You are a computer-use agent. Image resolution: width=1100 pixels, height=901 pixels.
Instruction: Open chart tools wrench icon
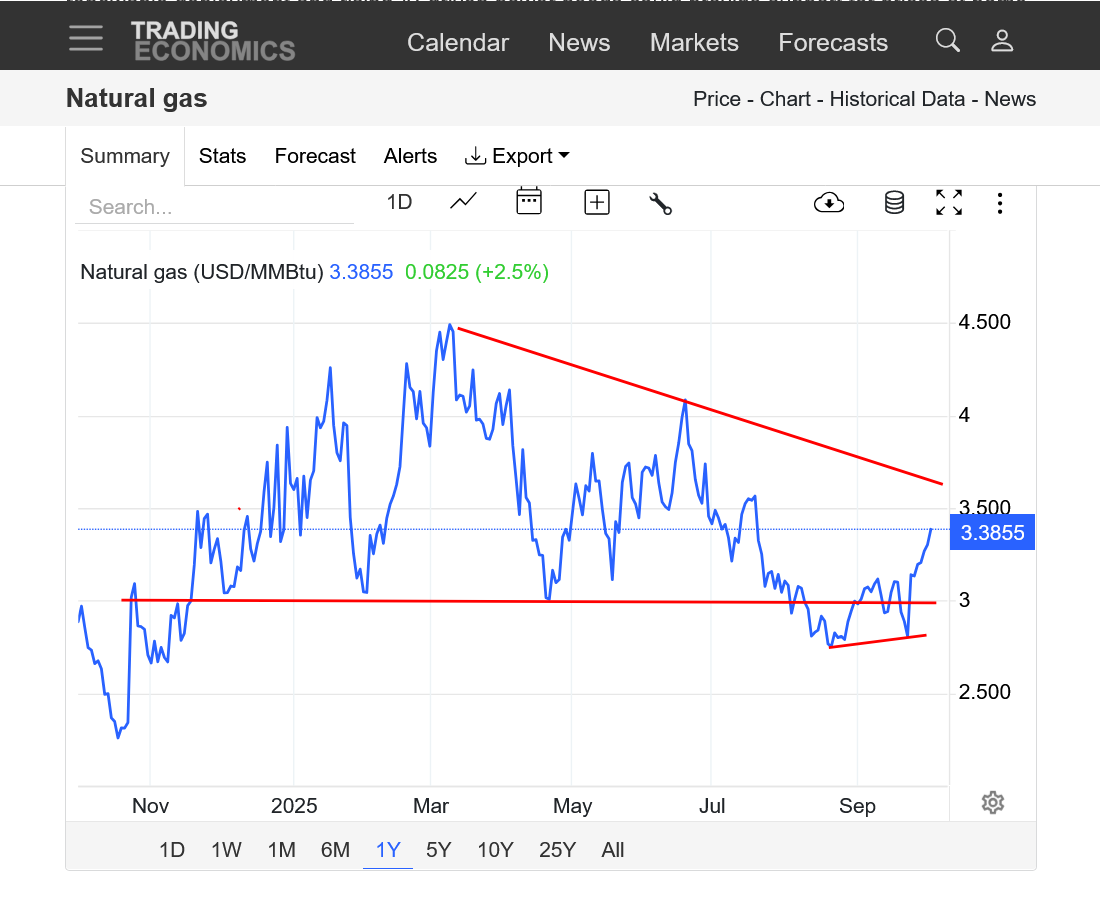[661, 203]
